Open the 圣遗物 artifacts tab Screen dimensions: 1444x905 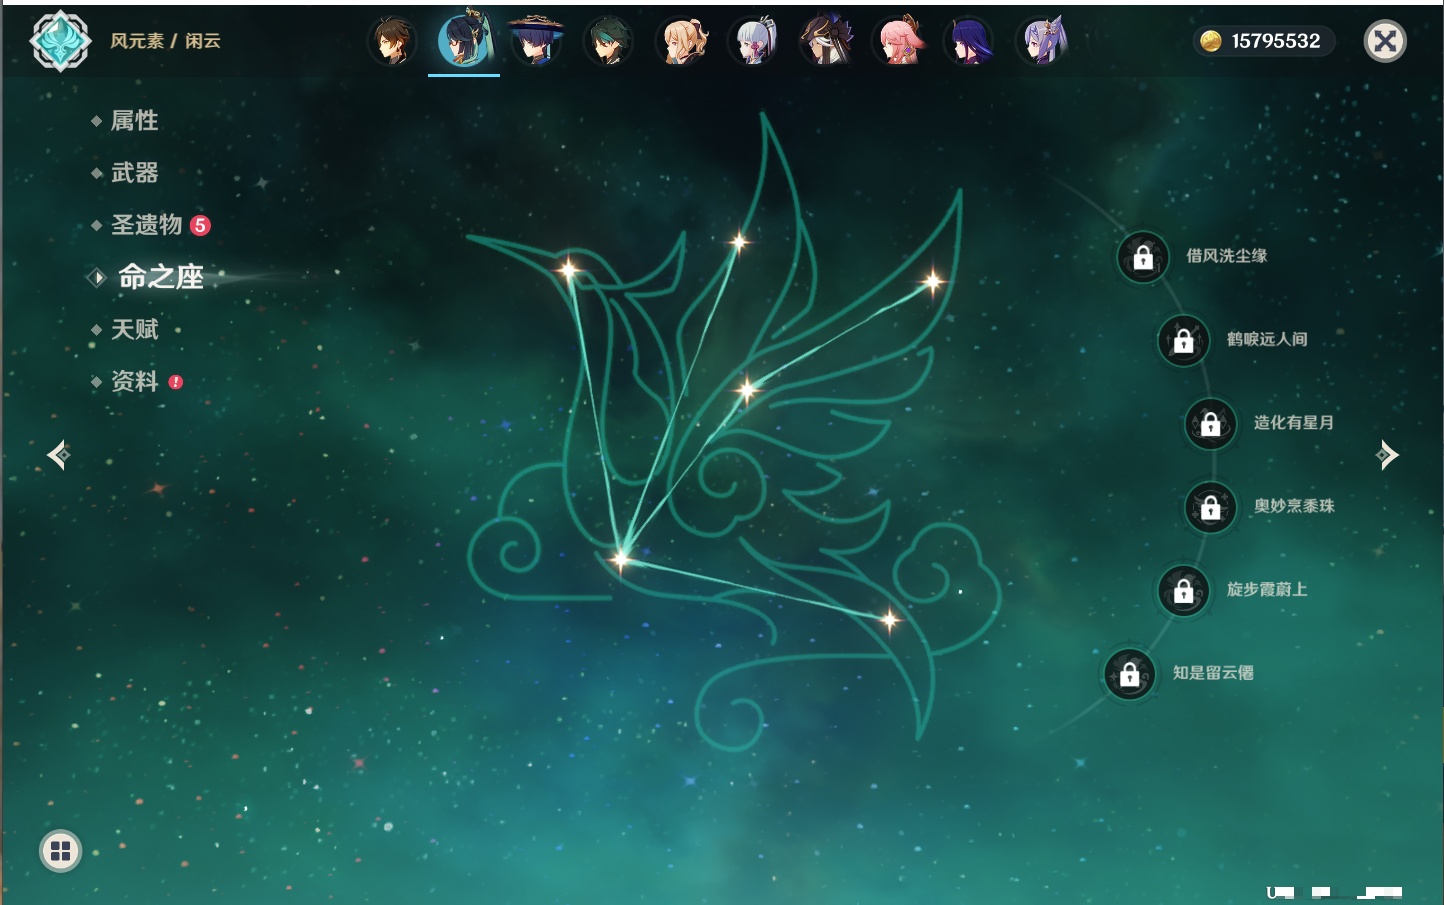click(x=146, y=225)
